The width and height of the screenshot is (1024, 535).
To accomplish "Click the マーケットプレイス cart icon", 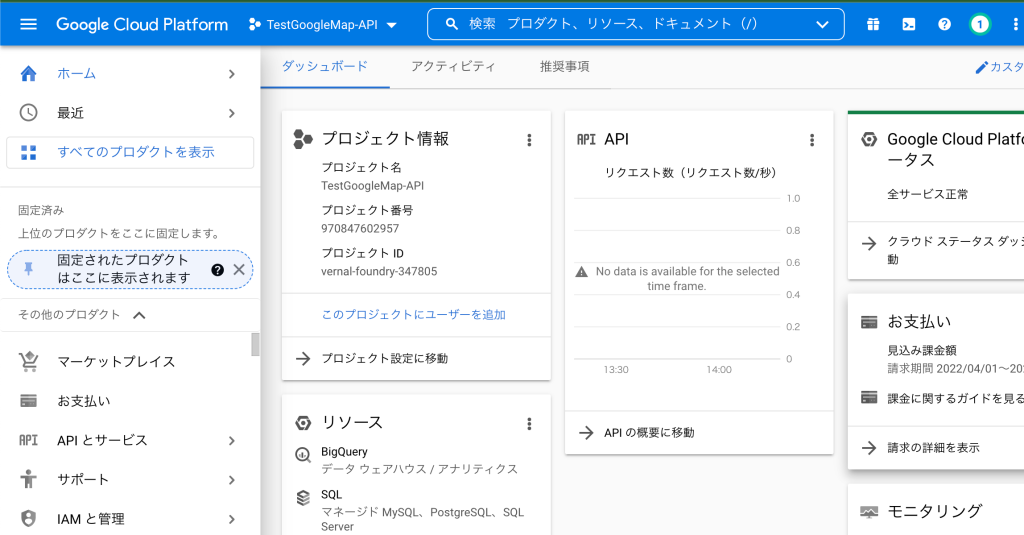I will (28, 361).
